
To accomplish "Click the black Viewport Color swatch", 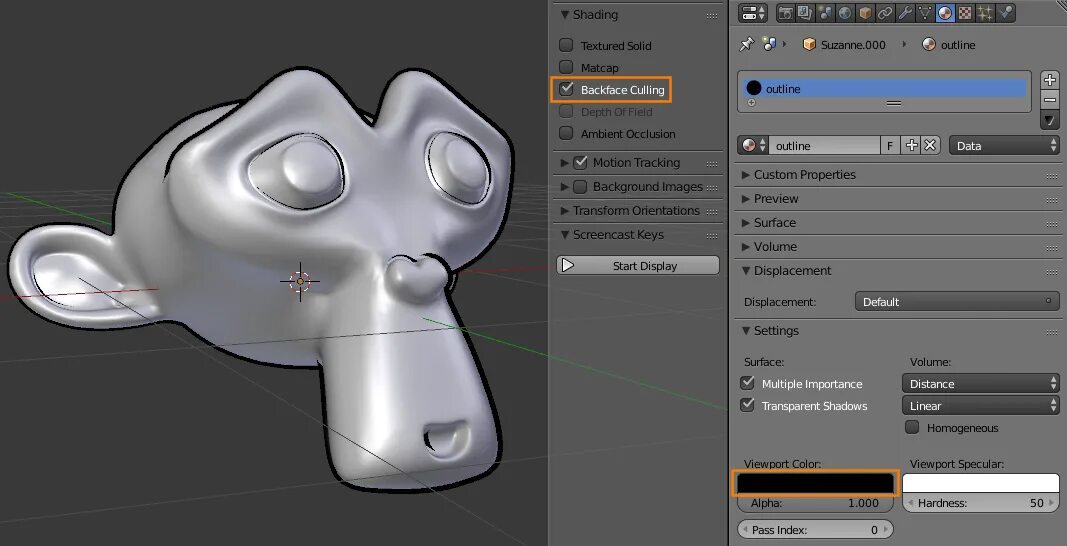I will coord(815,483).
